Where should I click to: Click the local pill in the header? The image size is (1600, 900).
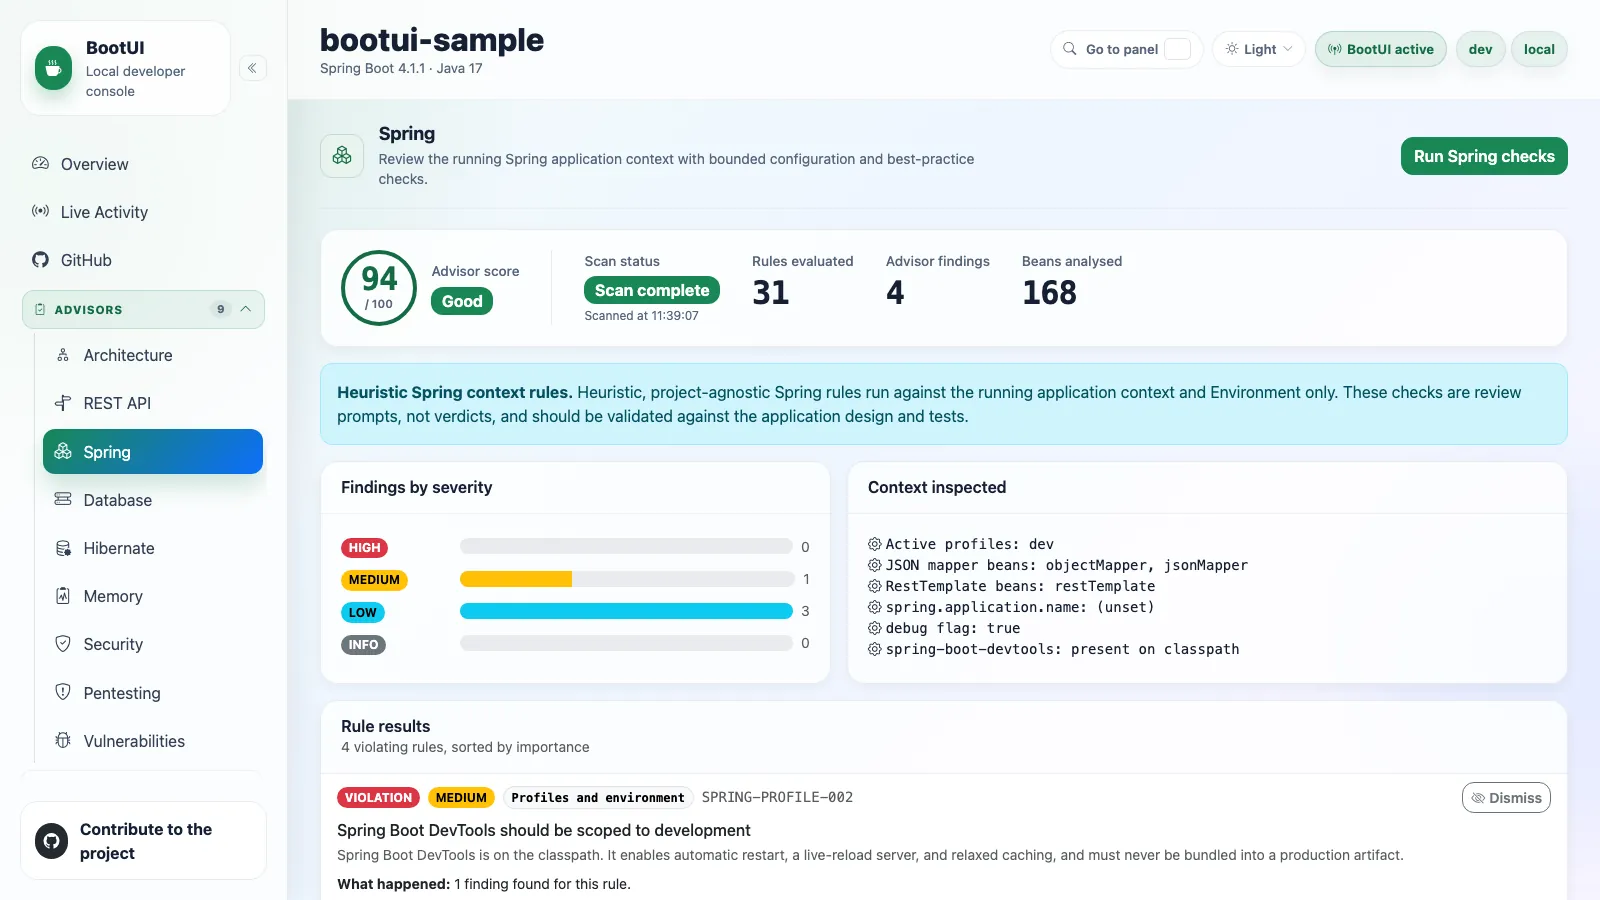(1539, 49)
